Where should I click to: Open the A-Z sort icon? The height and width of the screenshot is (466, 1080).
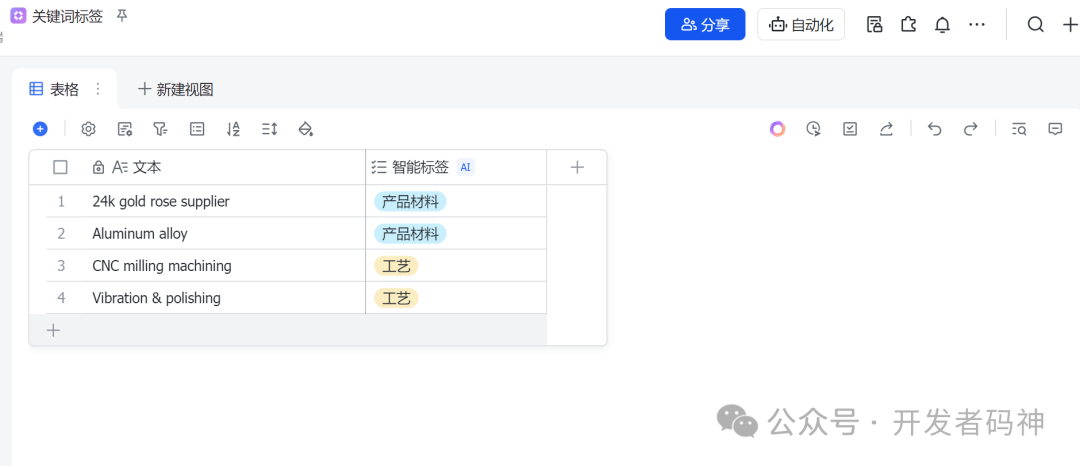(x=233, y=129)
